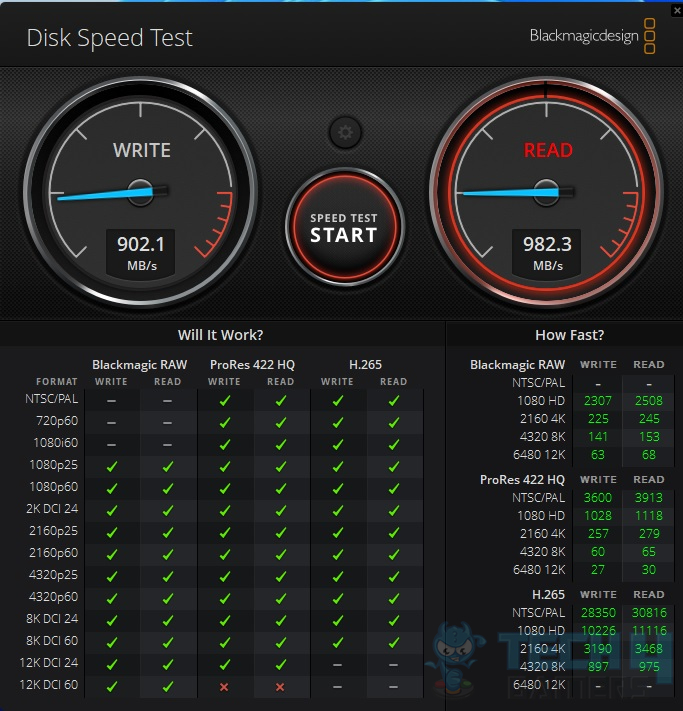The image size is (683, 711).
Task: Click the 1080i60 format row label
Action: tap(56, 443)
